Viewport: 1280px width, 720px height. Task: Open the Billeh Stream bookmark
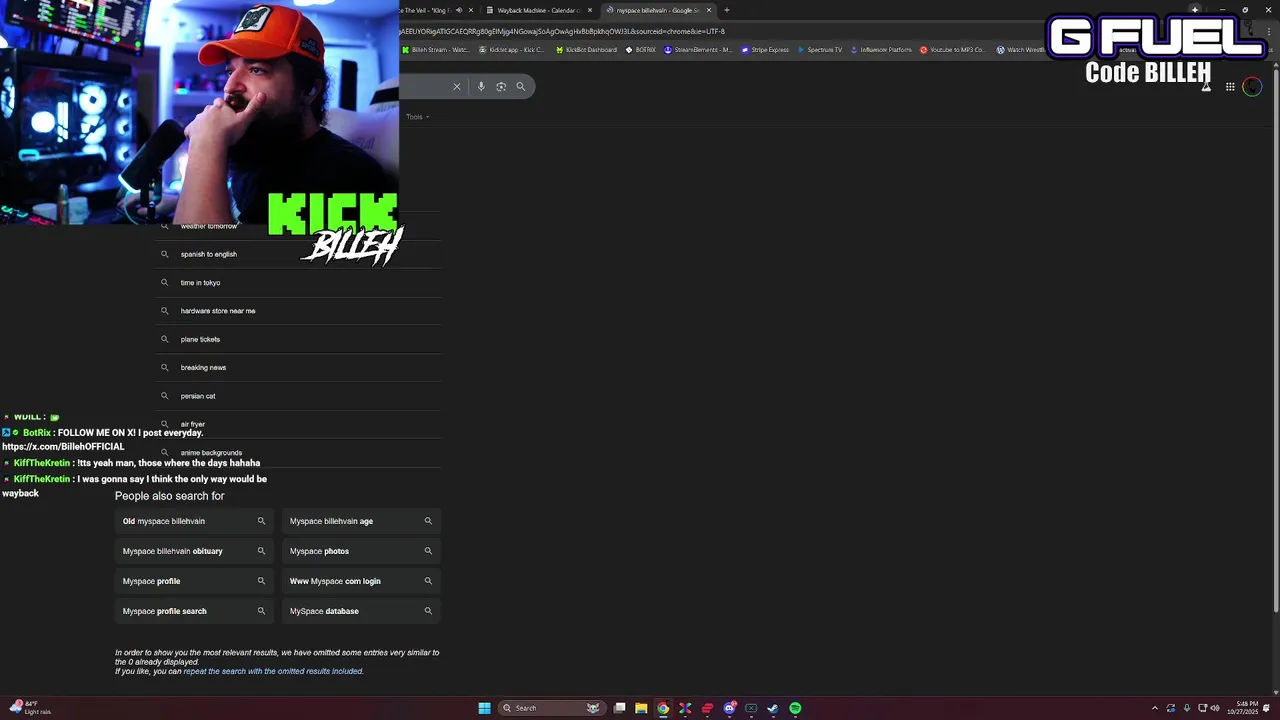pos(435,49)
